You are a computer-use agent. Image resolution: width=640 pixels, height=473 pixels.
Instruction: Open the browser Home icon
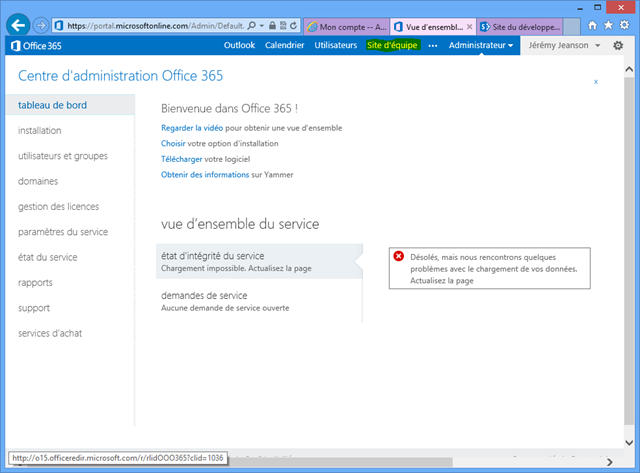coord(592,25)
